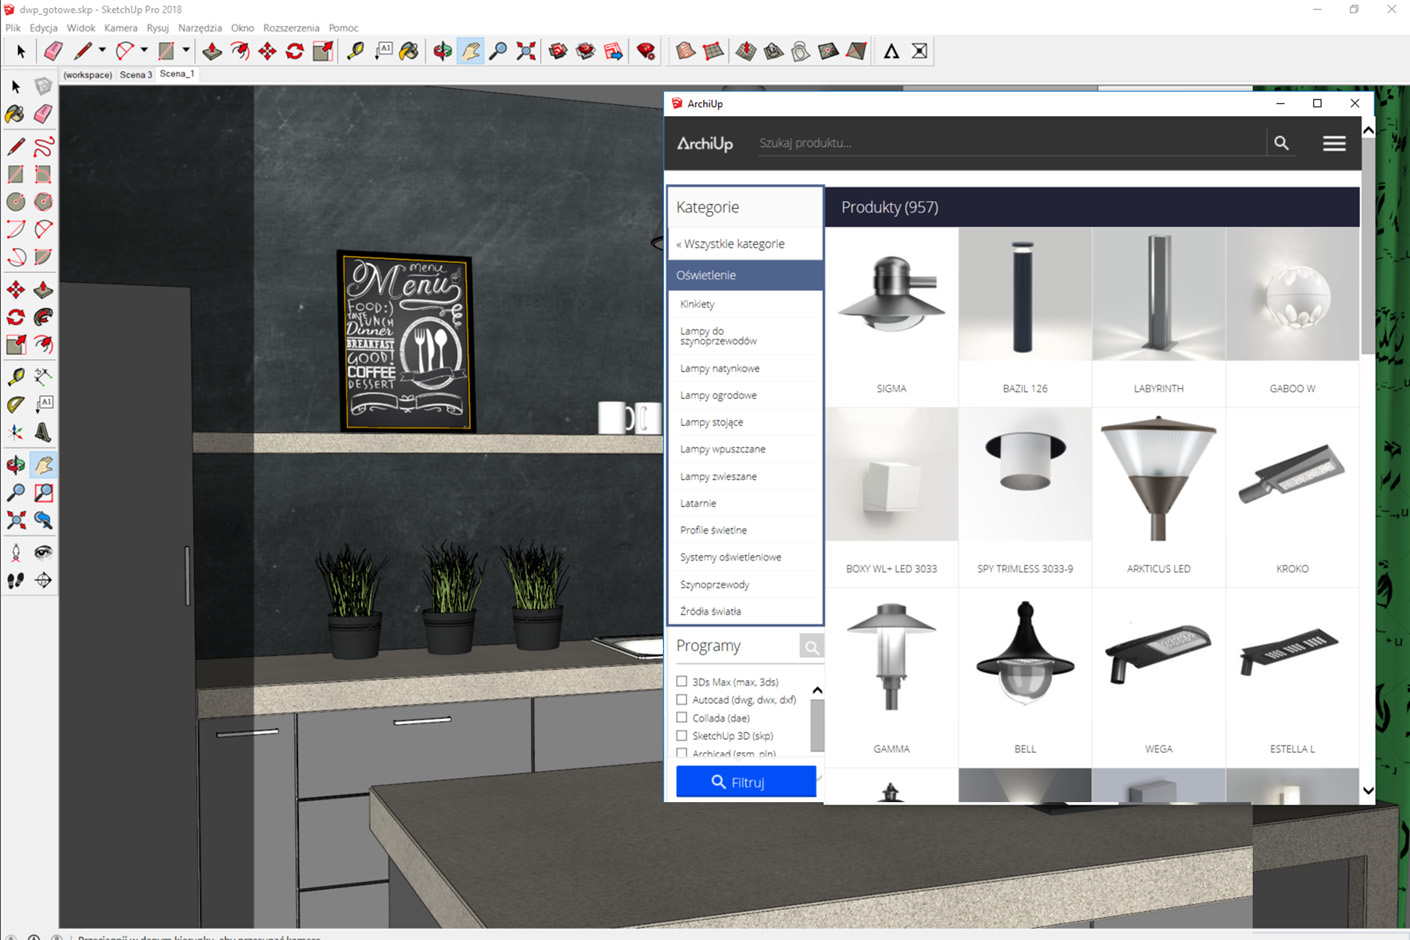Select the Freehand drawing tool
Viewport: 1410px width, 940px height.
point(43,145)
